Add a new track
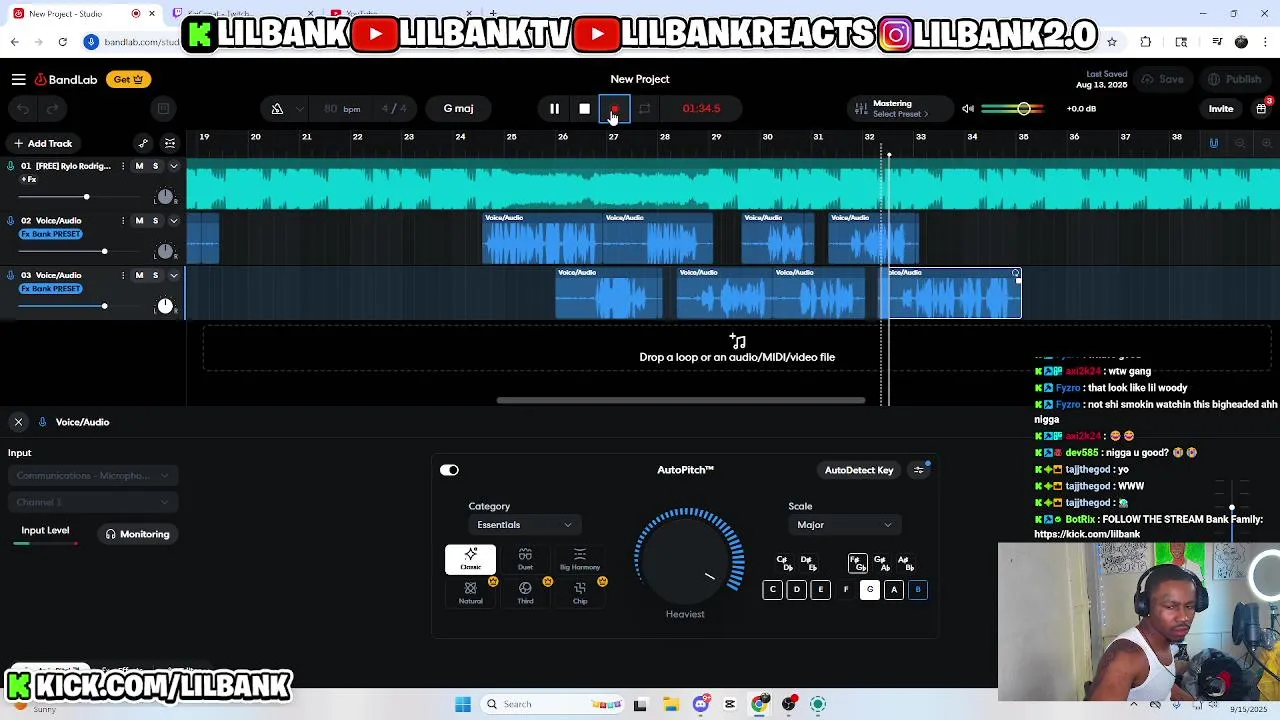This screenshot has width=1280, height=720. [42, 143]
